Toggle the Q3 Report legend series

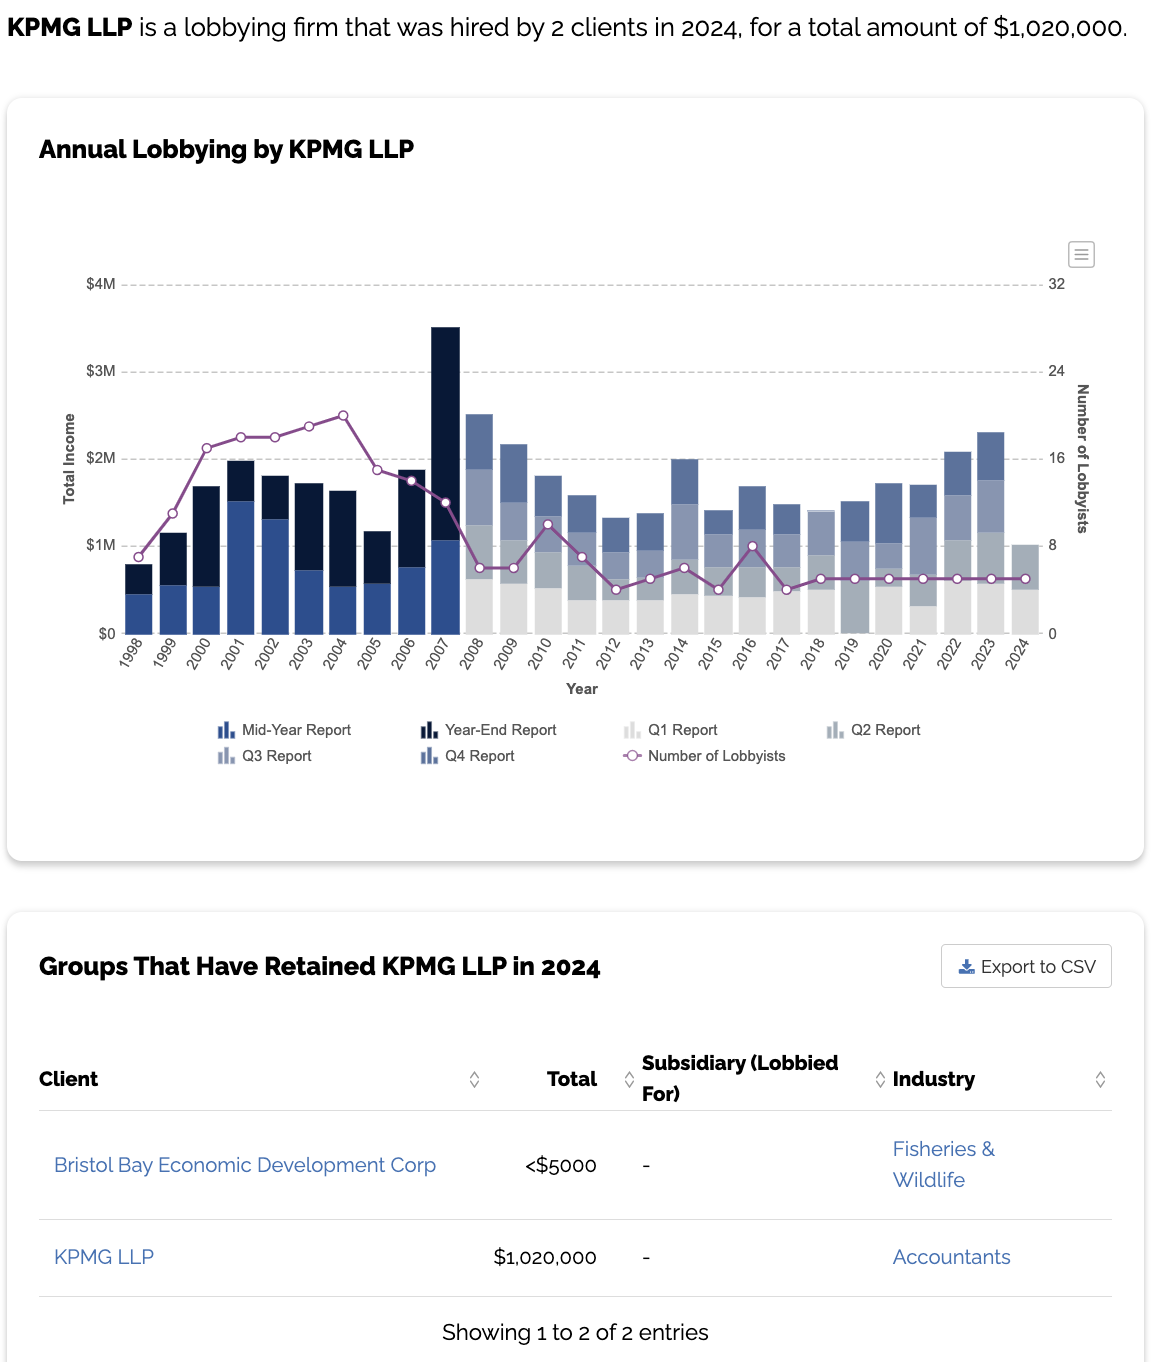point(264,756)
